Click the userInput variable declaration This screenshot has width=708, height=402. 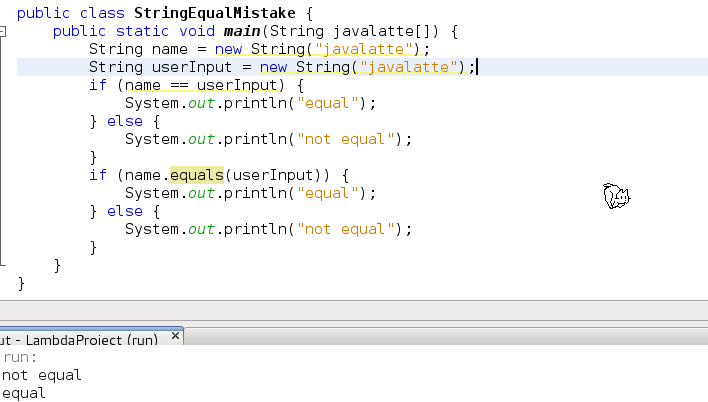191,67
